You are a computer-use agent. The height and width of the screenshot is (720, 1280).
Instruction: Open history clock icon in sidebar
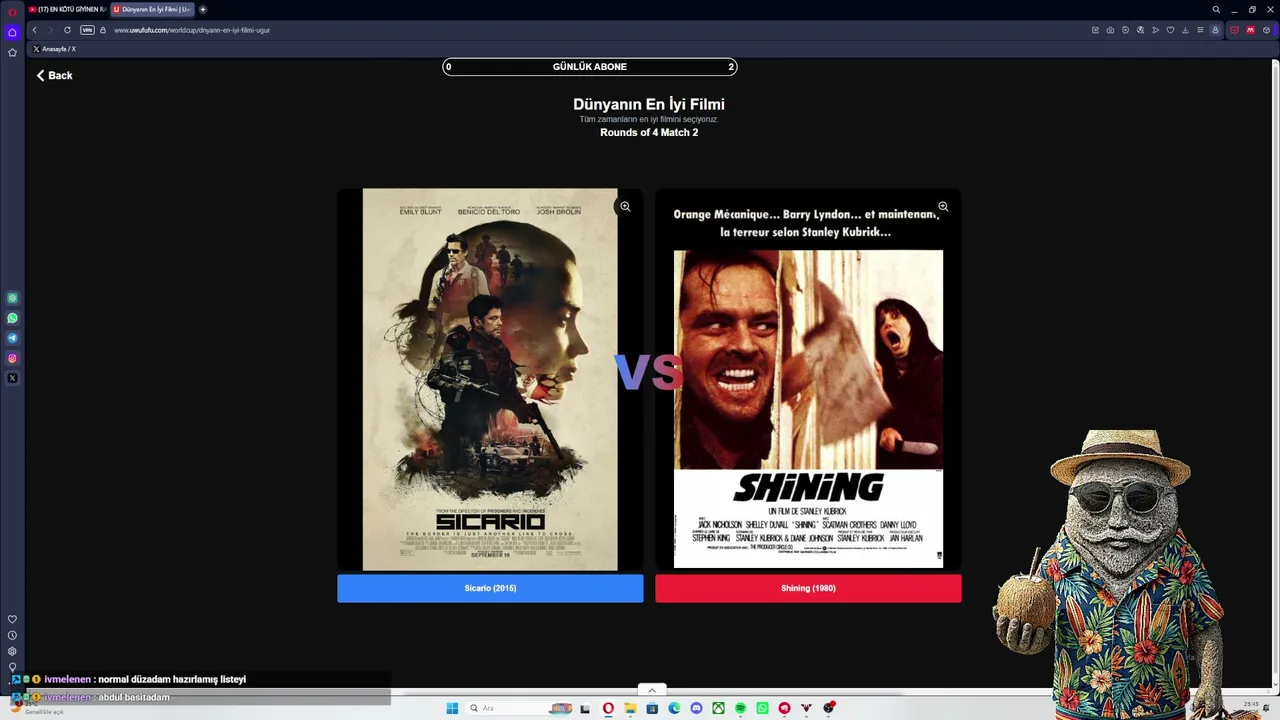pos(12,635)
